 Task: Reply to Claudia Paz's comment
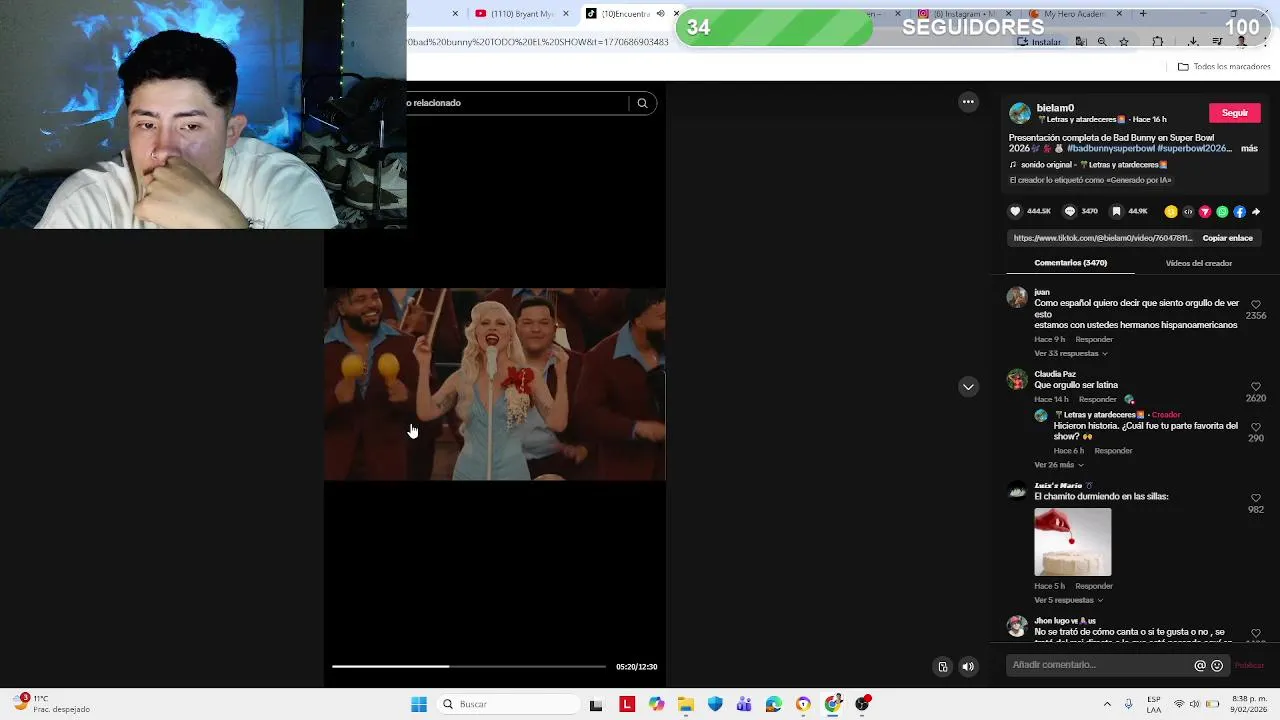tap(1097, 399)
